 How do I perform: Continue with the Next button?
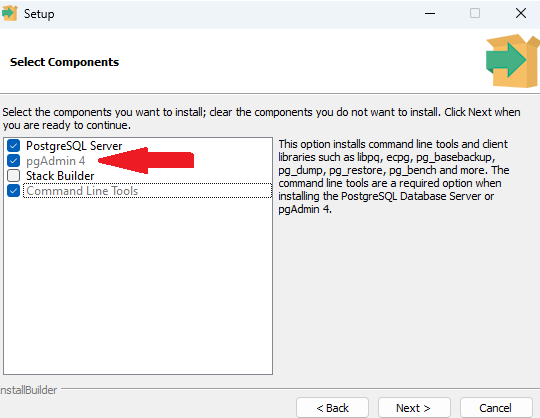[414, 408]
